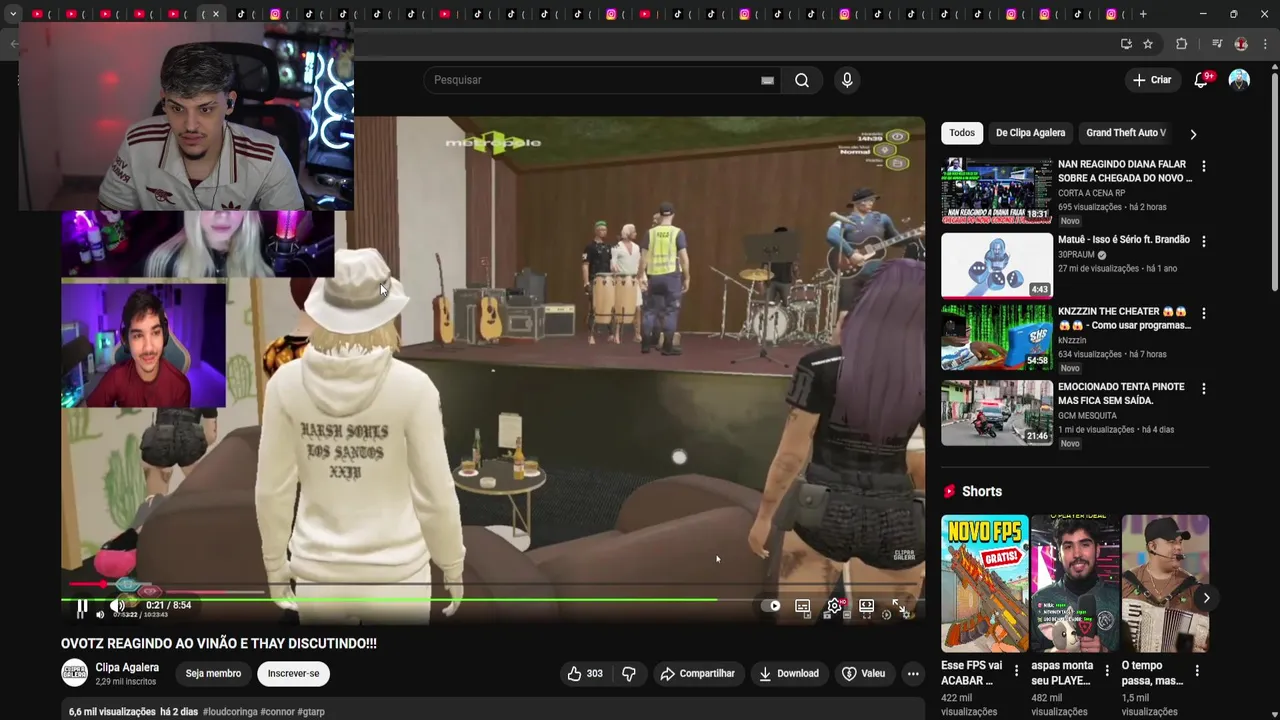Like the video with thumbs up 303
This screenshot has height=720, width=1280.
click(585, 674)
